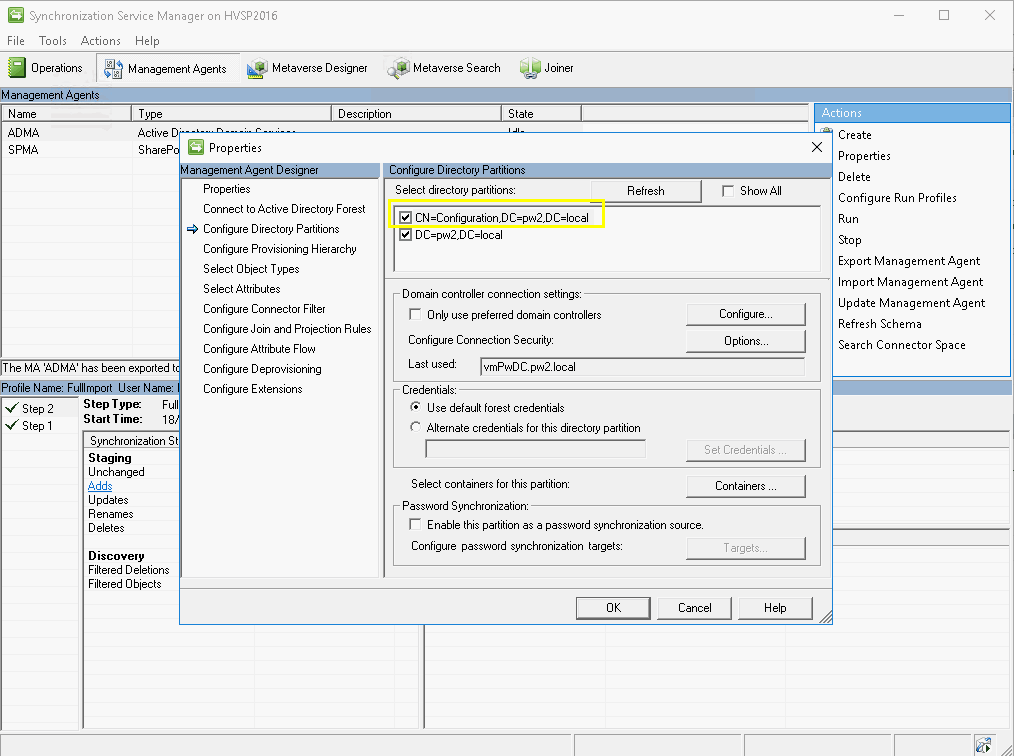Click the Properties dialog title icon
Viewport: 1014px width, 756px height.
[x=195, y=147]
